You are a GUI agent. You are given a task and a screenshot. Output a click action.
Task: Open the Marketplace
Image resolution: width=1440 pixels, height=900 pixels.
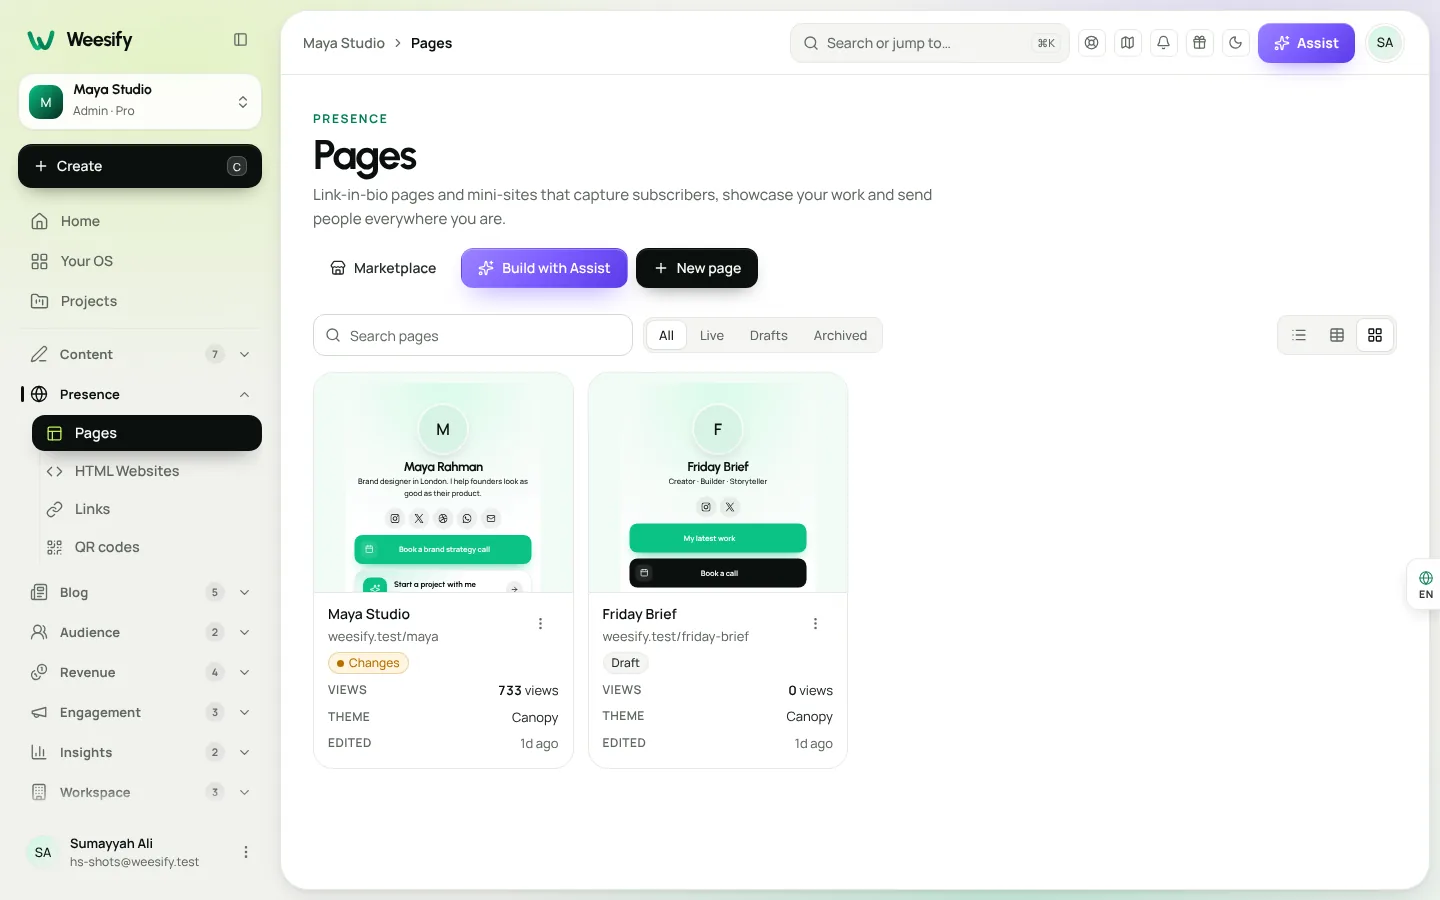pos(383,268)
